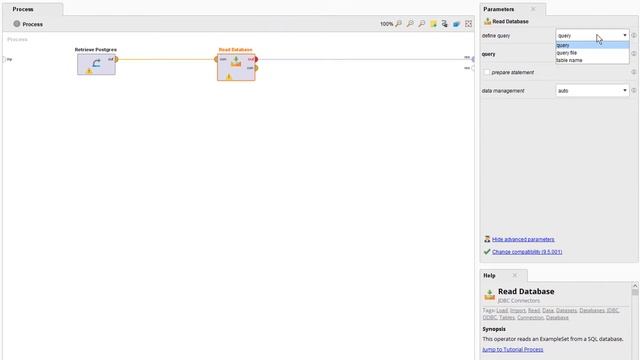
Task: Click the warning triangle on Read Database
Action: pos(229,76)
